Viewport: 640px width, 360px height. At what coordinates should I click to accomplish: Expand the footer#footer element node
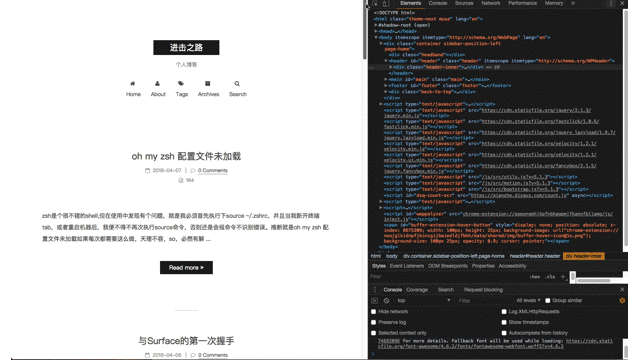pos(386,86)
